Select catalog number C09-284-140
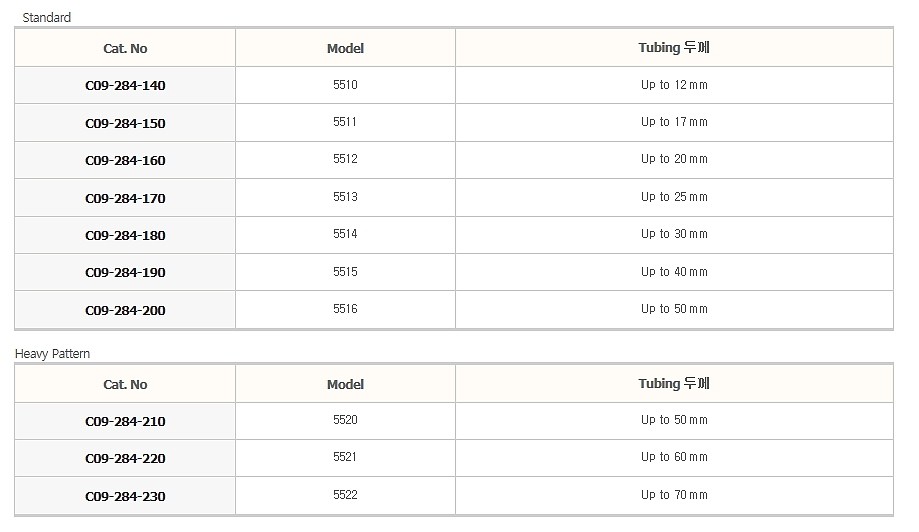 (125, 86)
